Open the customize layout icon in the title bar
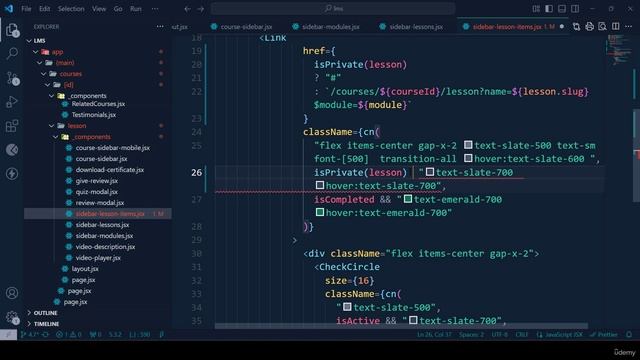The height and width of the screenshot is (360, 640). pyautogui.click(x=536, y=9)
